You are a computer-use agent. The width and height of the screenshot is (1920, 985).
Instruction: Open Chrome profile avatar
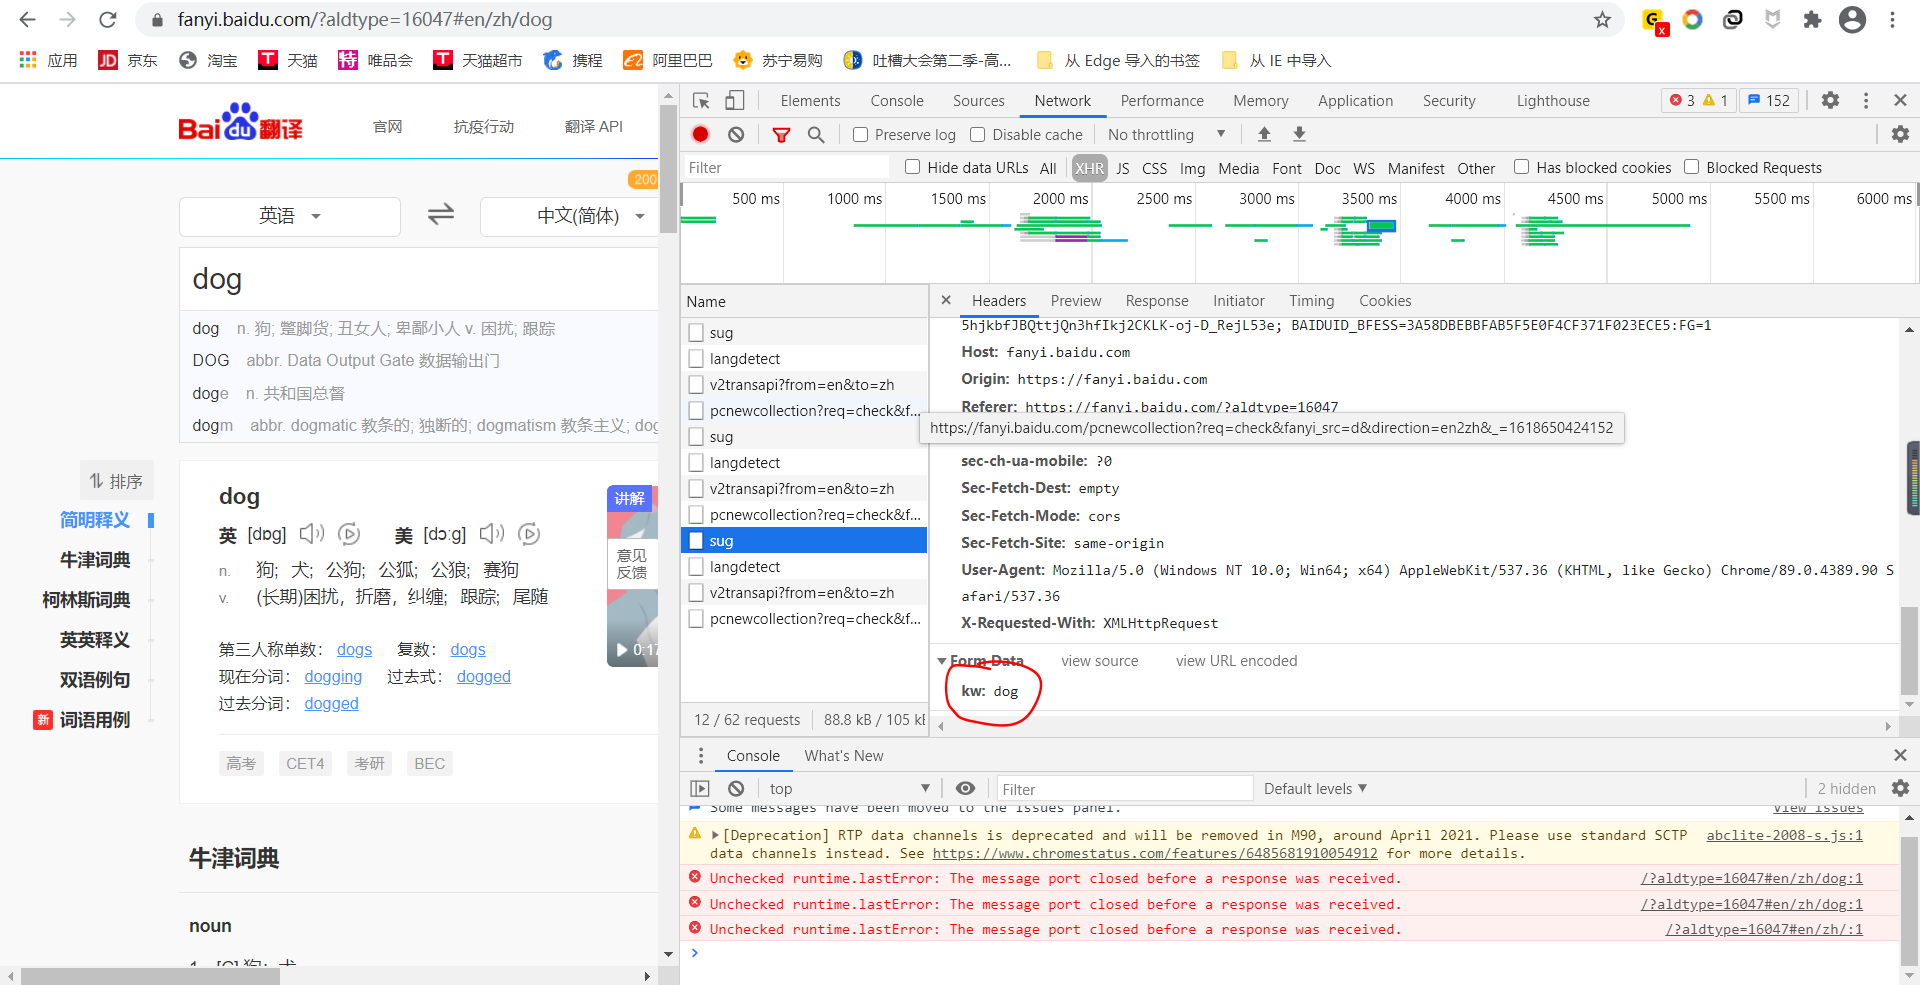1852,20
